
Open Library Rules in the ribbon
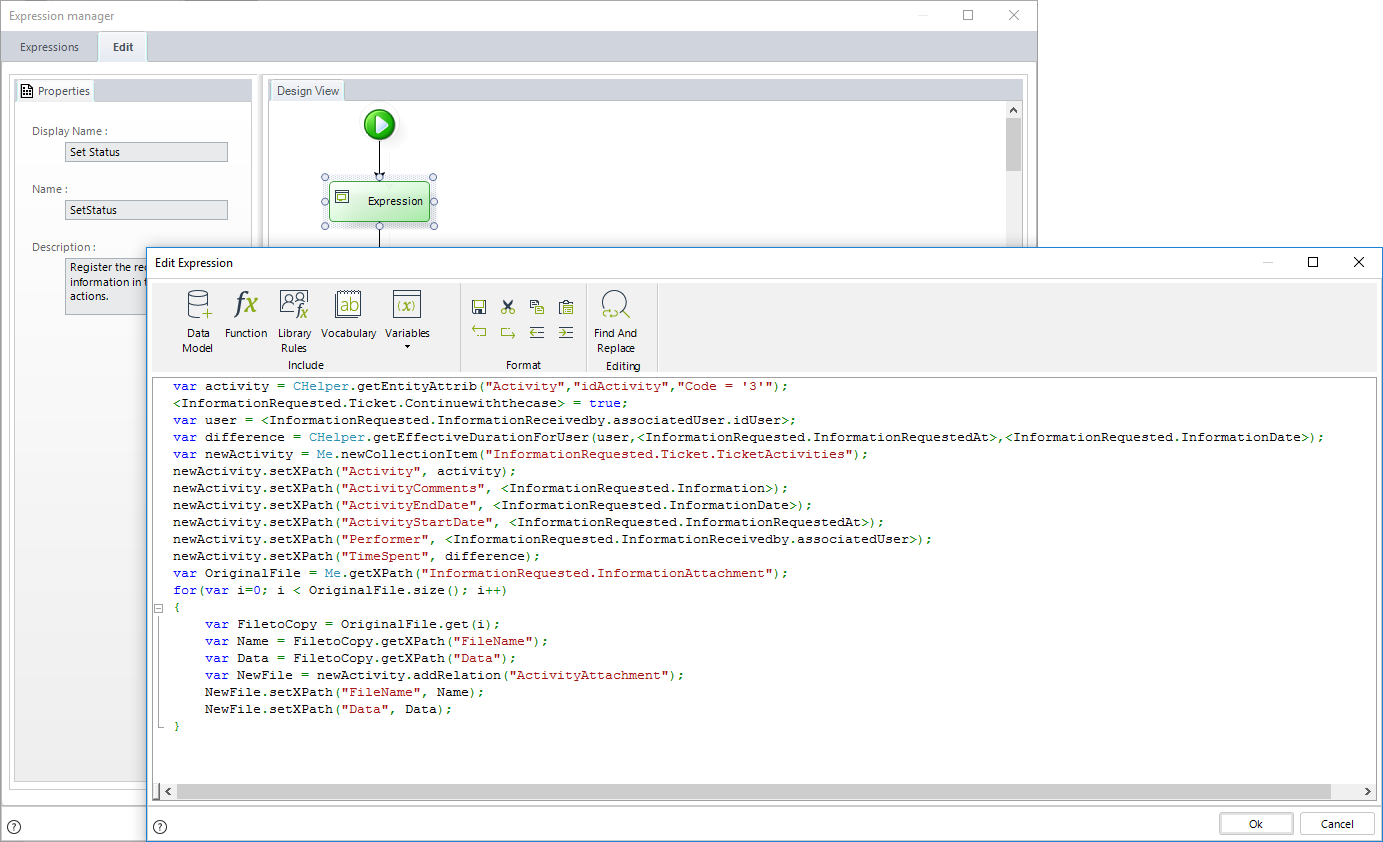click(294, 321)
